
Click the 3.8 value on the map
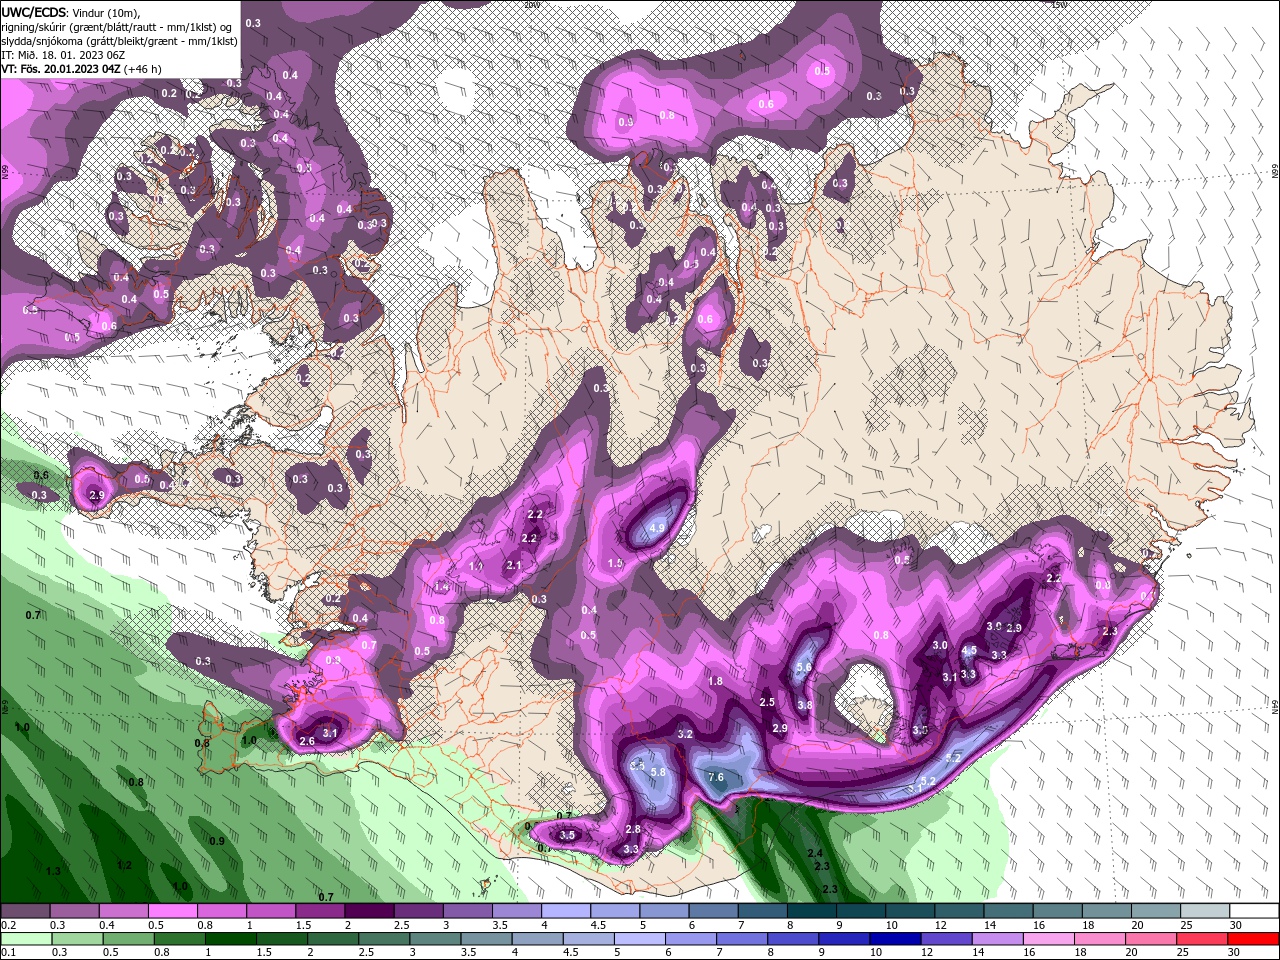pyautogui.click(x=804, y=705)
